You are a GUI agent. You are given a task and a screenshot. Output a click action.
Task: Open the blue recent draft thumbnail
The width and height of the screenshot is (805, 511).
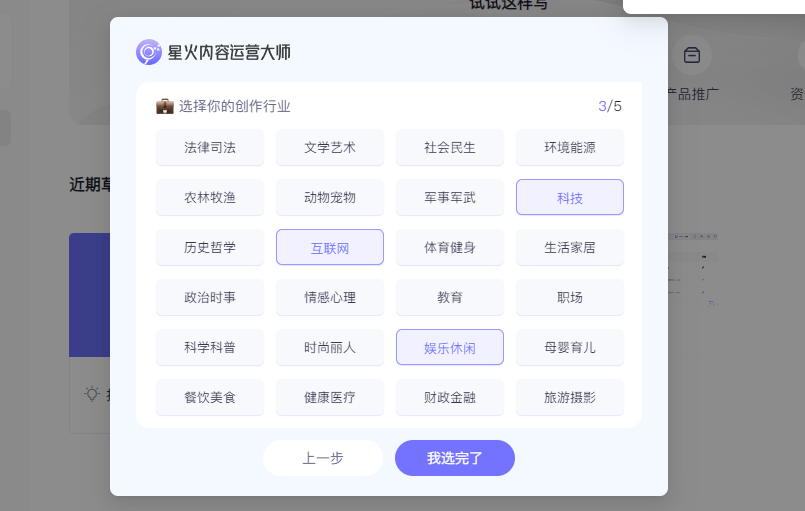tap(89, 295)
